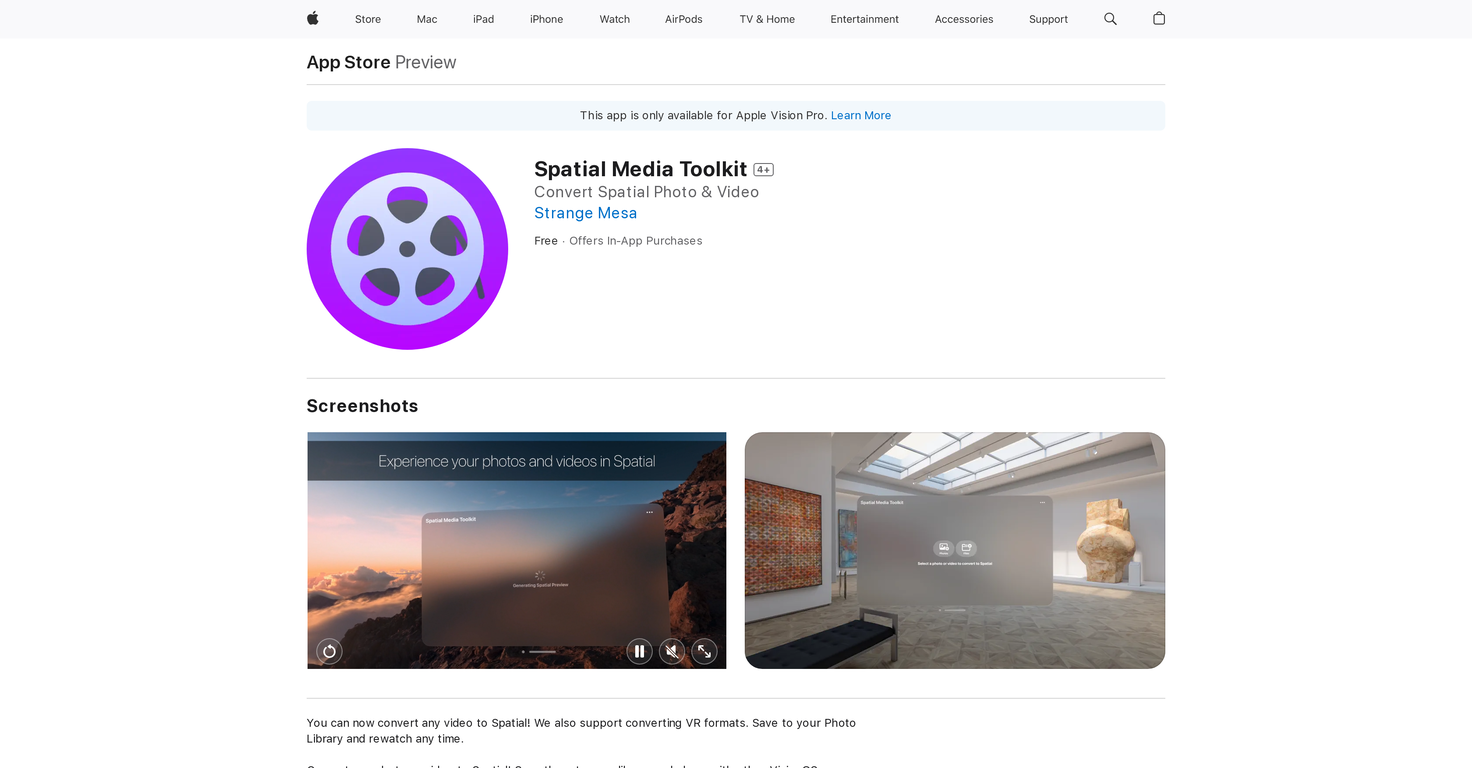Click the video progress bar
This screenshot has height=768, width=1472.
click(x=542, y=651)
